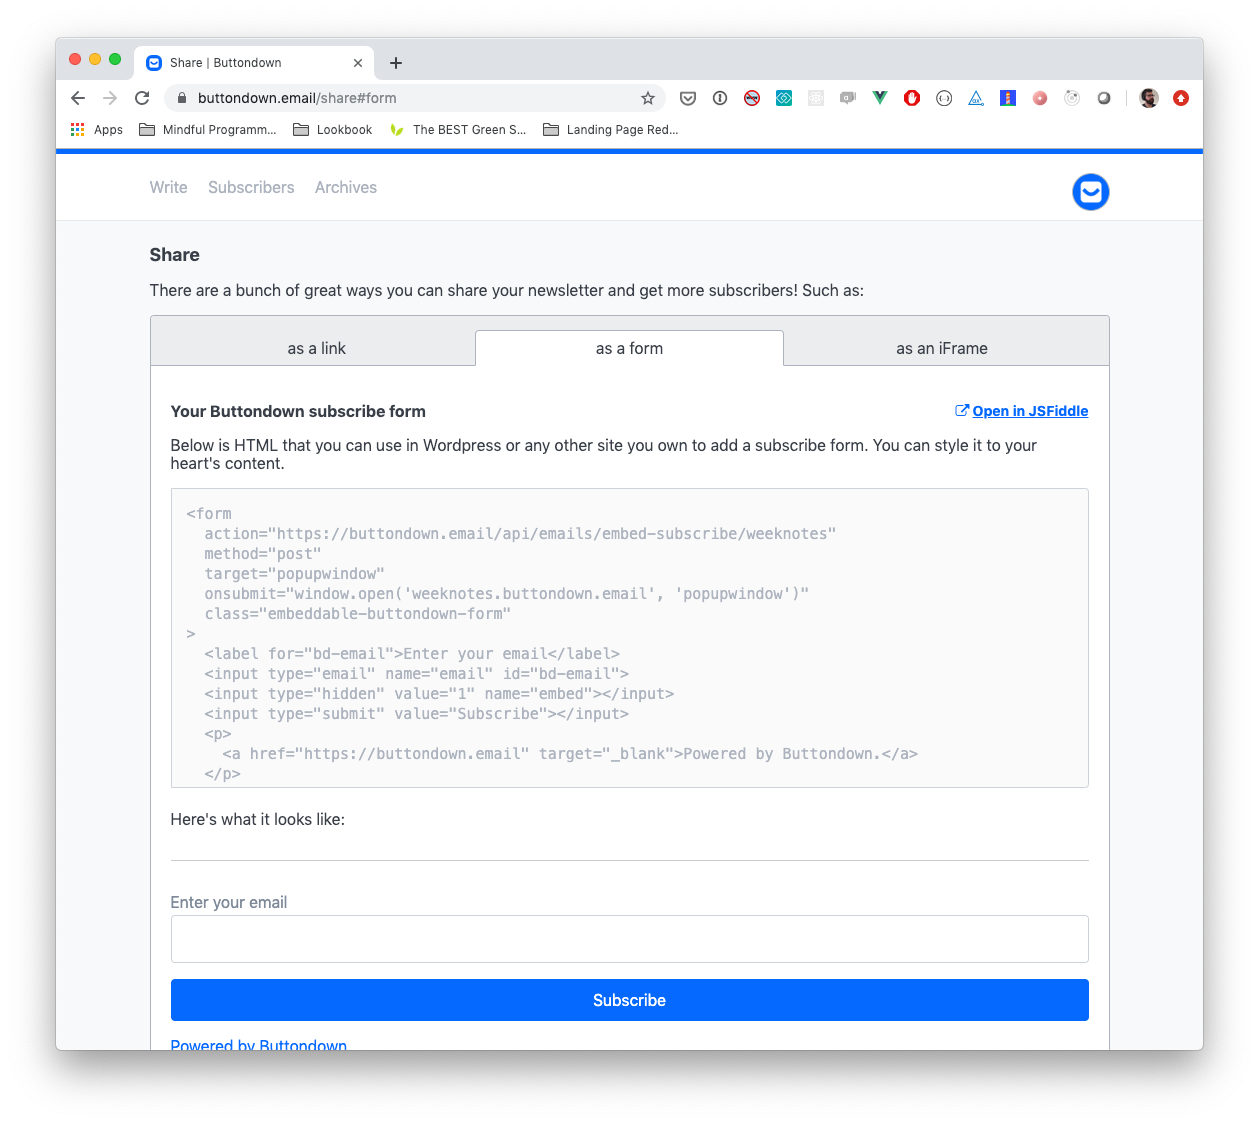
Task: Open the Apps shortcut in bookmarks bar
Action: [97, 130]
